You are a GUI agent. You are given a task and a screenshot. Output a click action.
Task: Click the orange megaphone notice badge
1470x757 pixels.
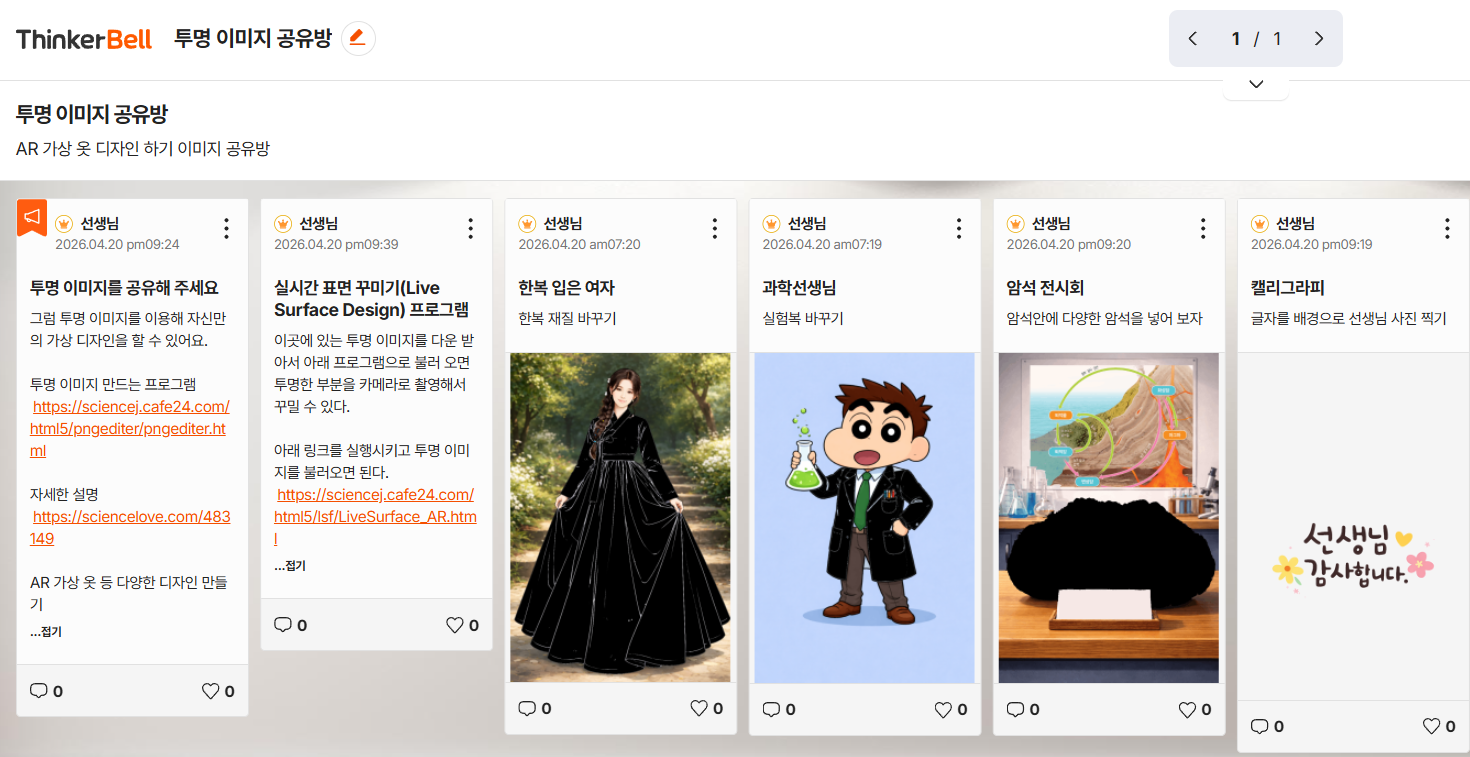pos(32,217)
